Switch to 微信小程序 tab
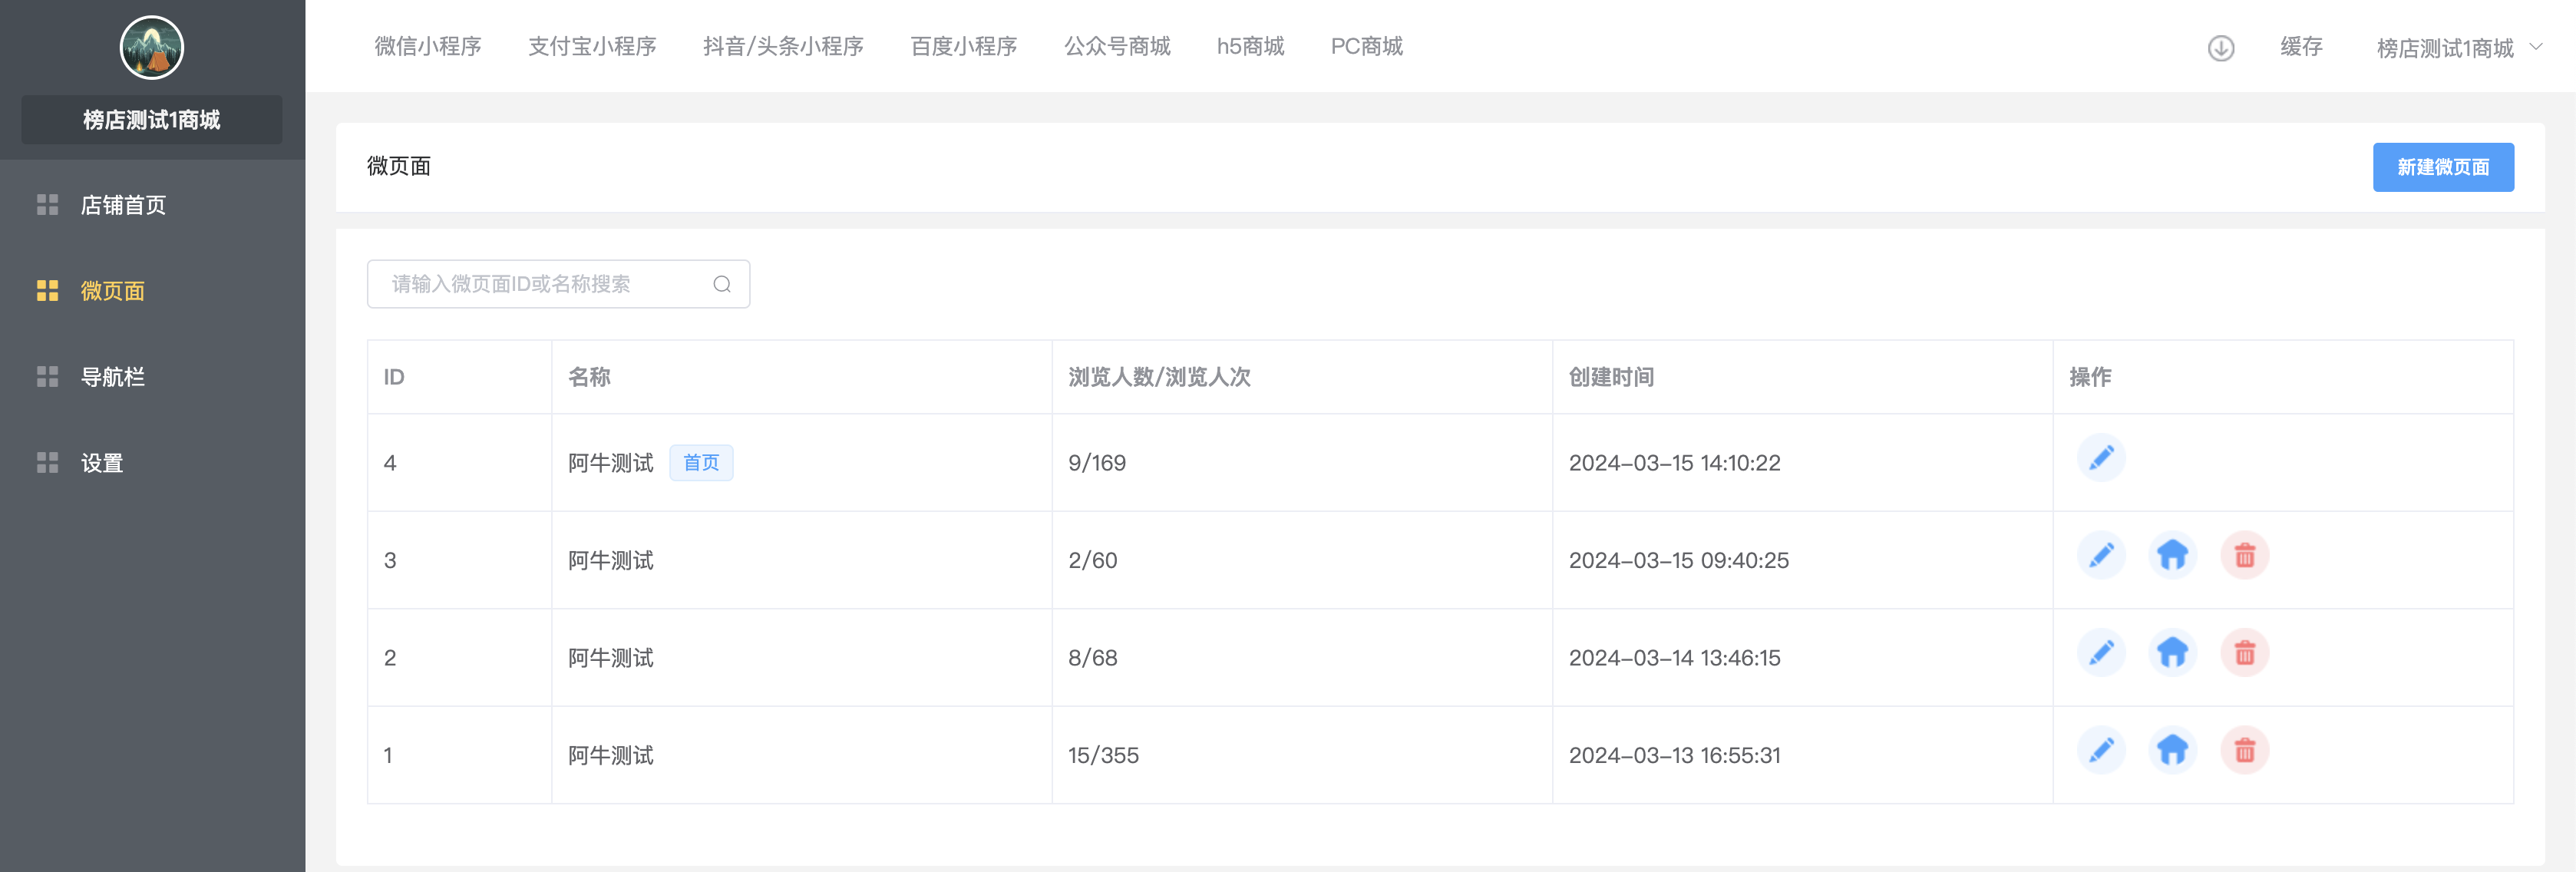The height and width of the screenshot is (872, 2576). coord(428,46)
